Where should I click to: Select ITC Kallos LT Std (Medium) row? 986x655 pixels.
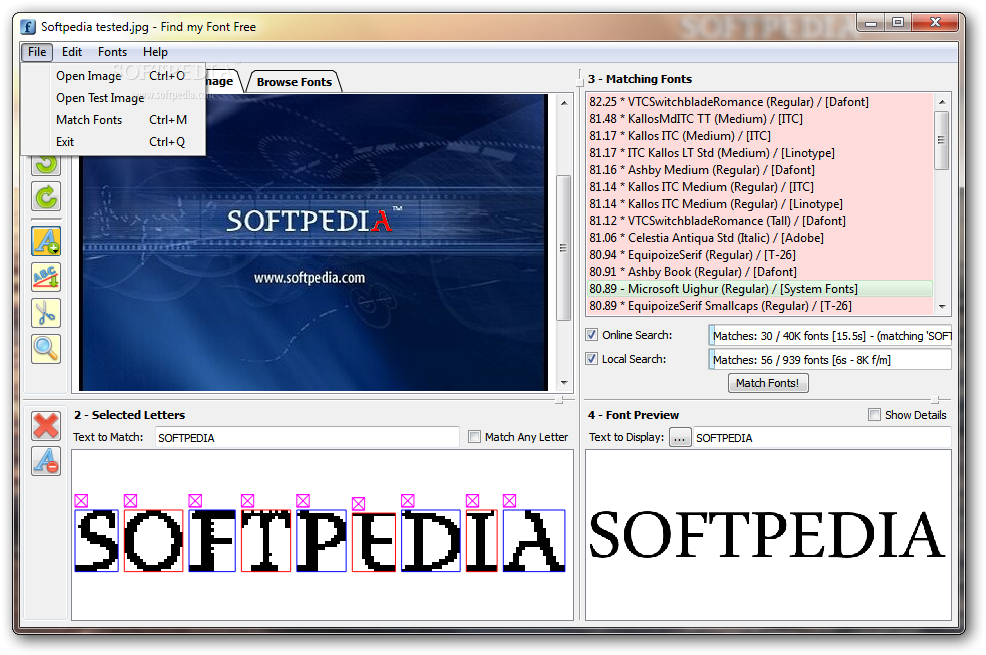point(760,153)
